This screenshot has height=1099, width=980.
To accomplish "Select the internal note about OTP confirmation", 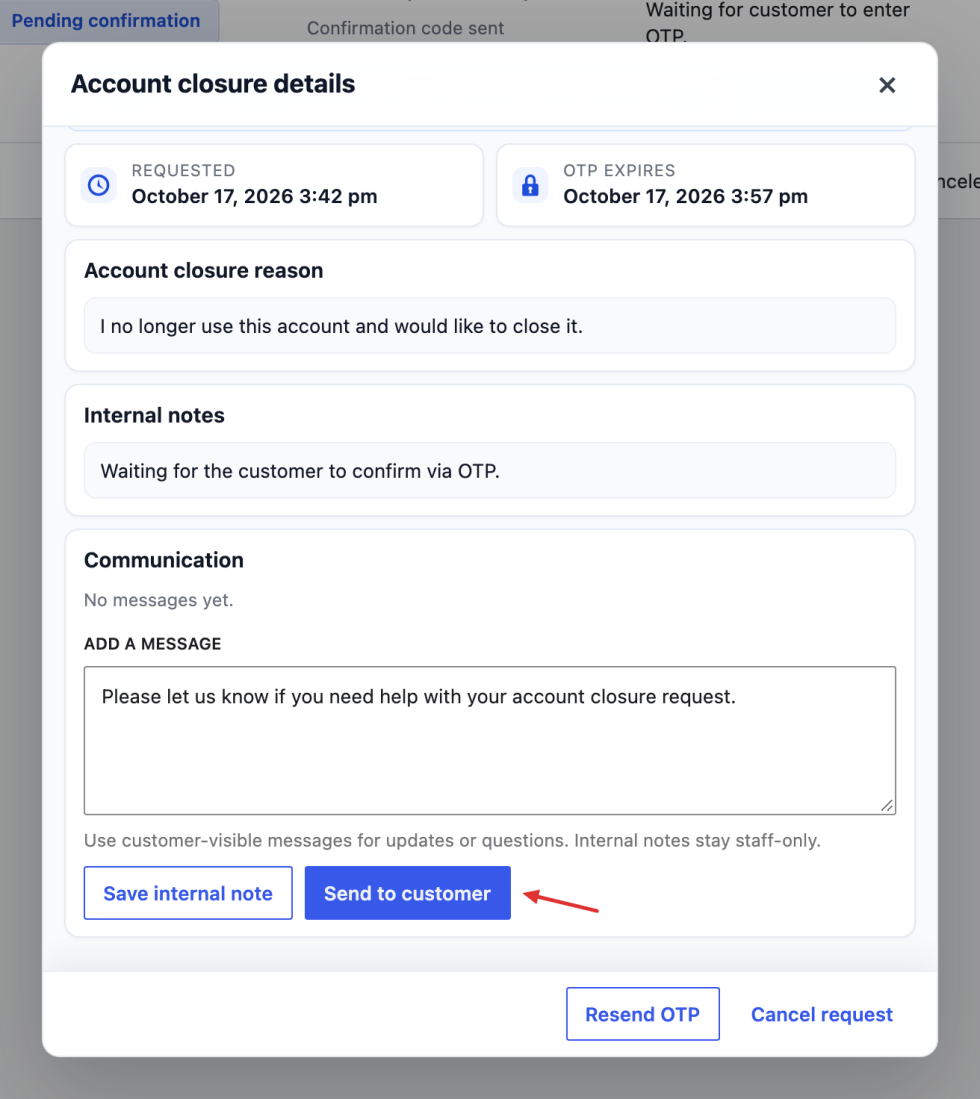I will point(300,471).
